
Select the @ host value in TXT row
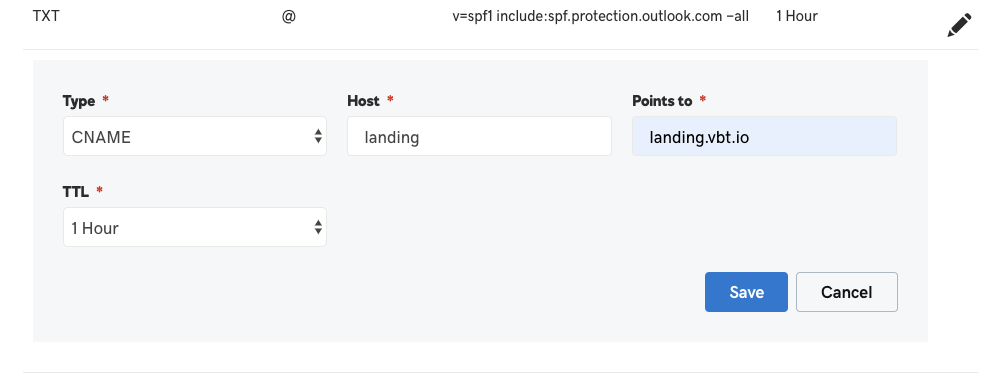click(x=289, y=17)
